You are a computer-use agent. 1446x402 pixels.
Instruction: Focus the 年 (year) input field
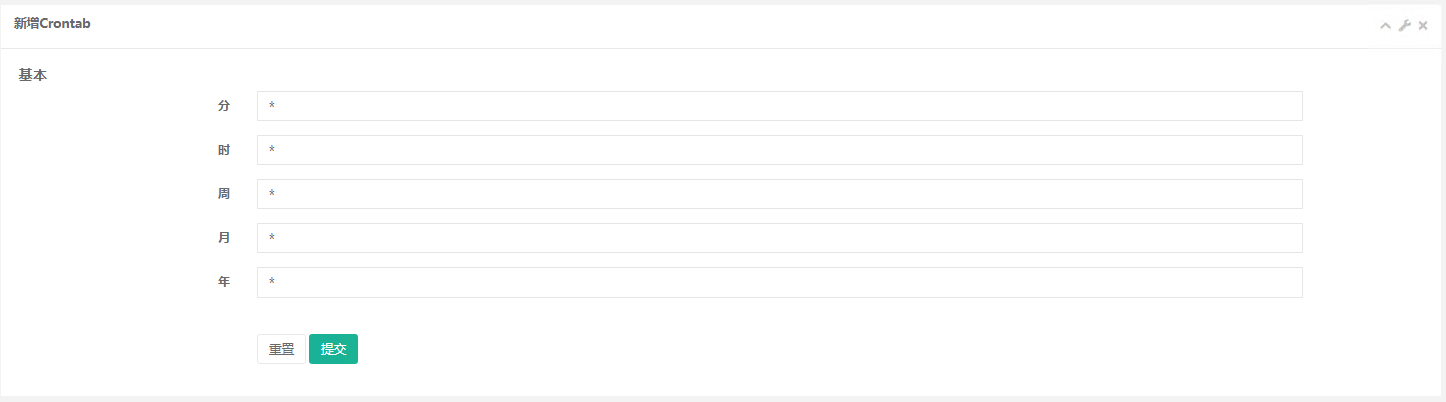[x=779, y=282]
